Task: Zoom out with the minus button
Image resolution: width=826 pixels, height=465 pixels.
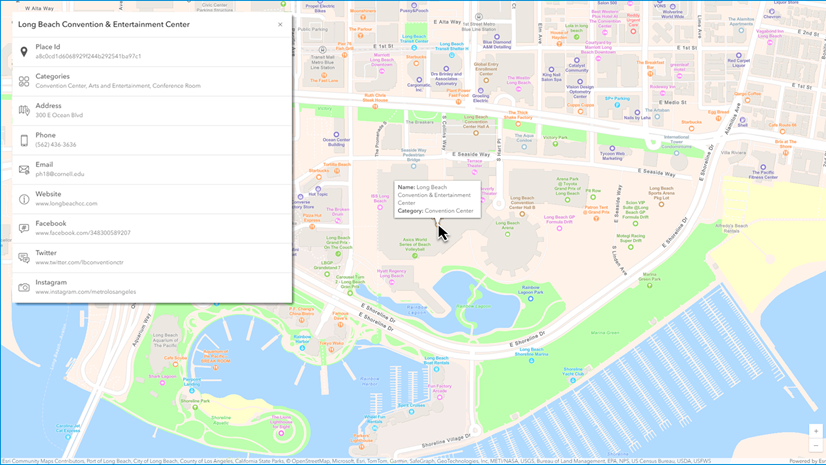Action: pyautogui.click(x=816, y=445)
